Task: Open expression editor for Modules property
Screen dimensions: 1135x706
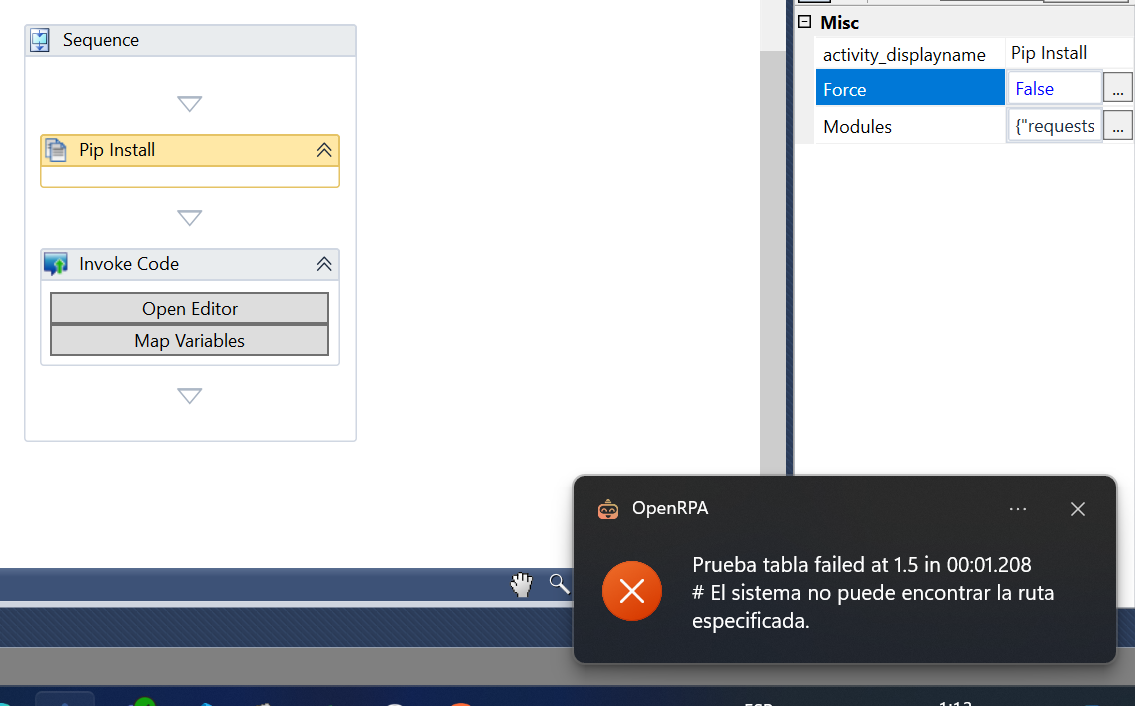Action: pyautogui.click(x=1117, y=126)
